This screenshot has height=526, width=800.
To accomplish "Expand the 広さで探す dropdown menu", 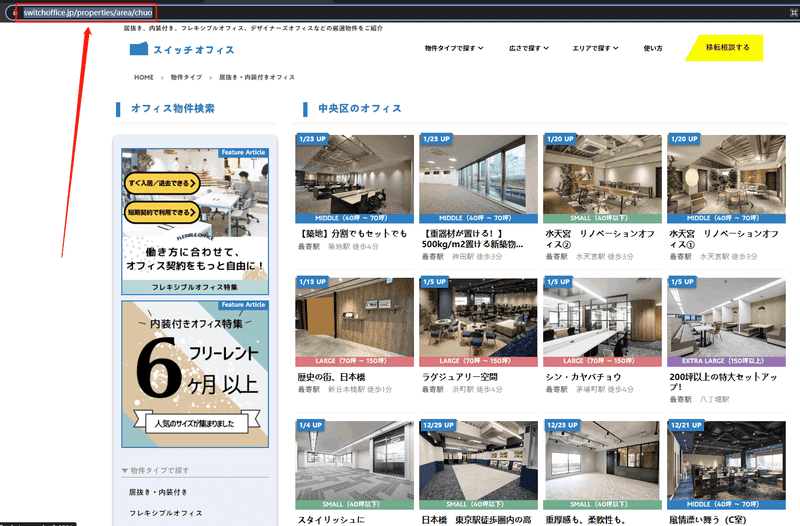I will (x=529, y=48).
